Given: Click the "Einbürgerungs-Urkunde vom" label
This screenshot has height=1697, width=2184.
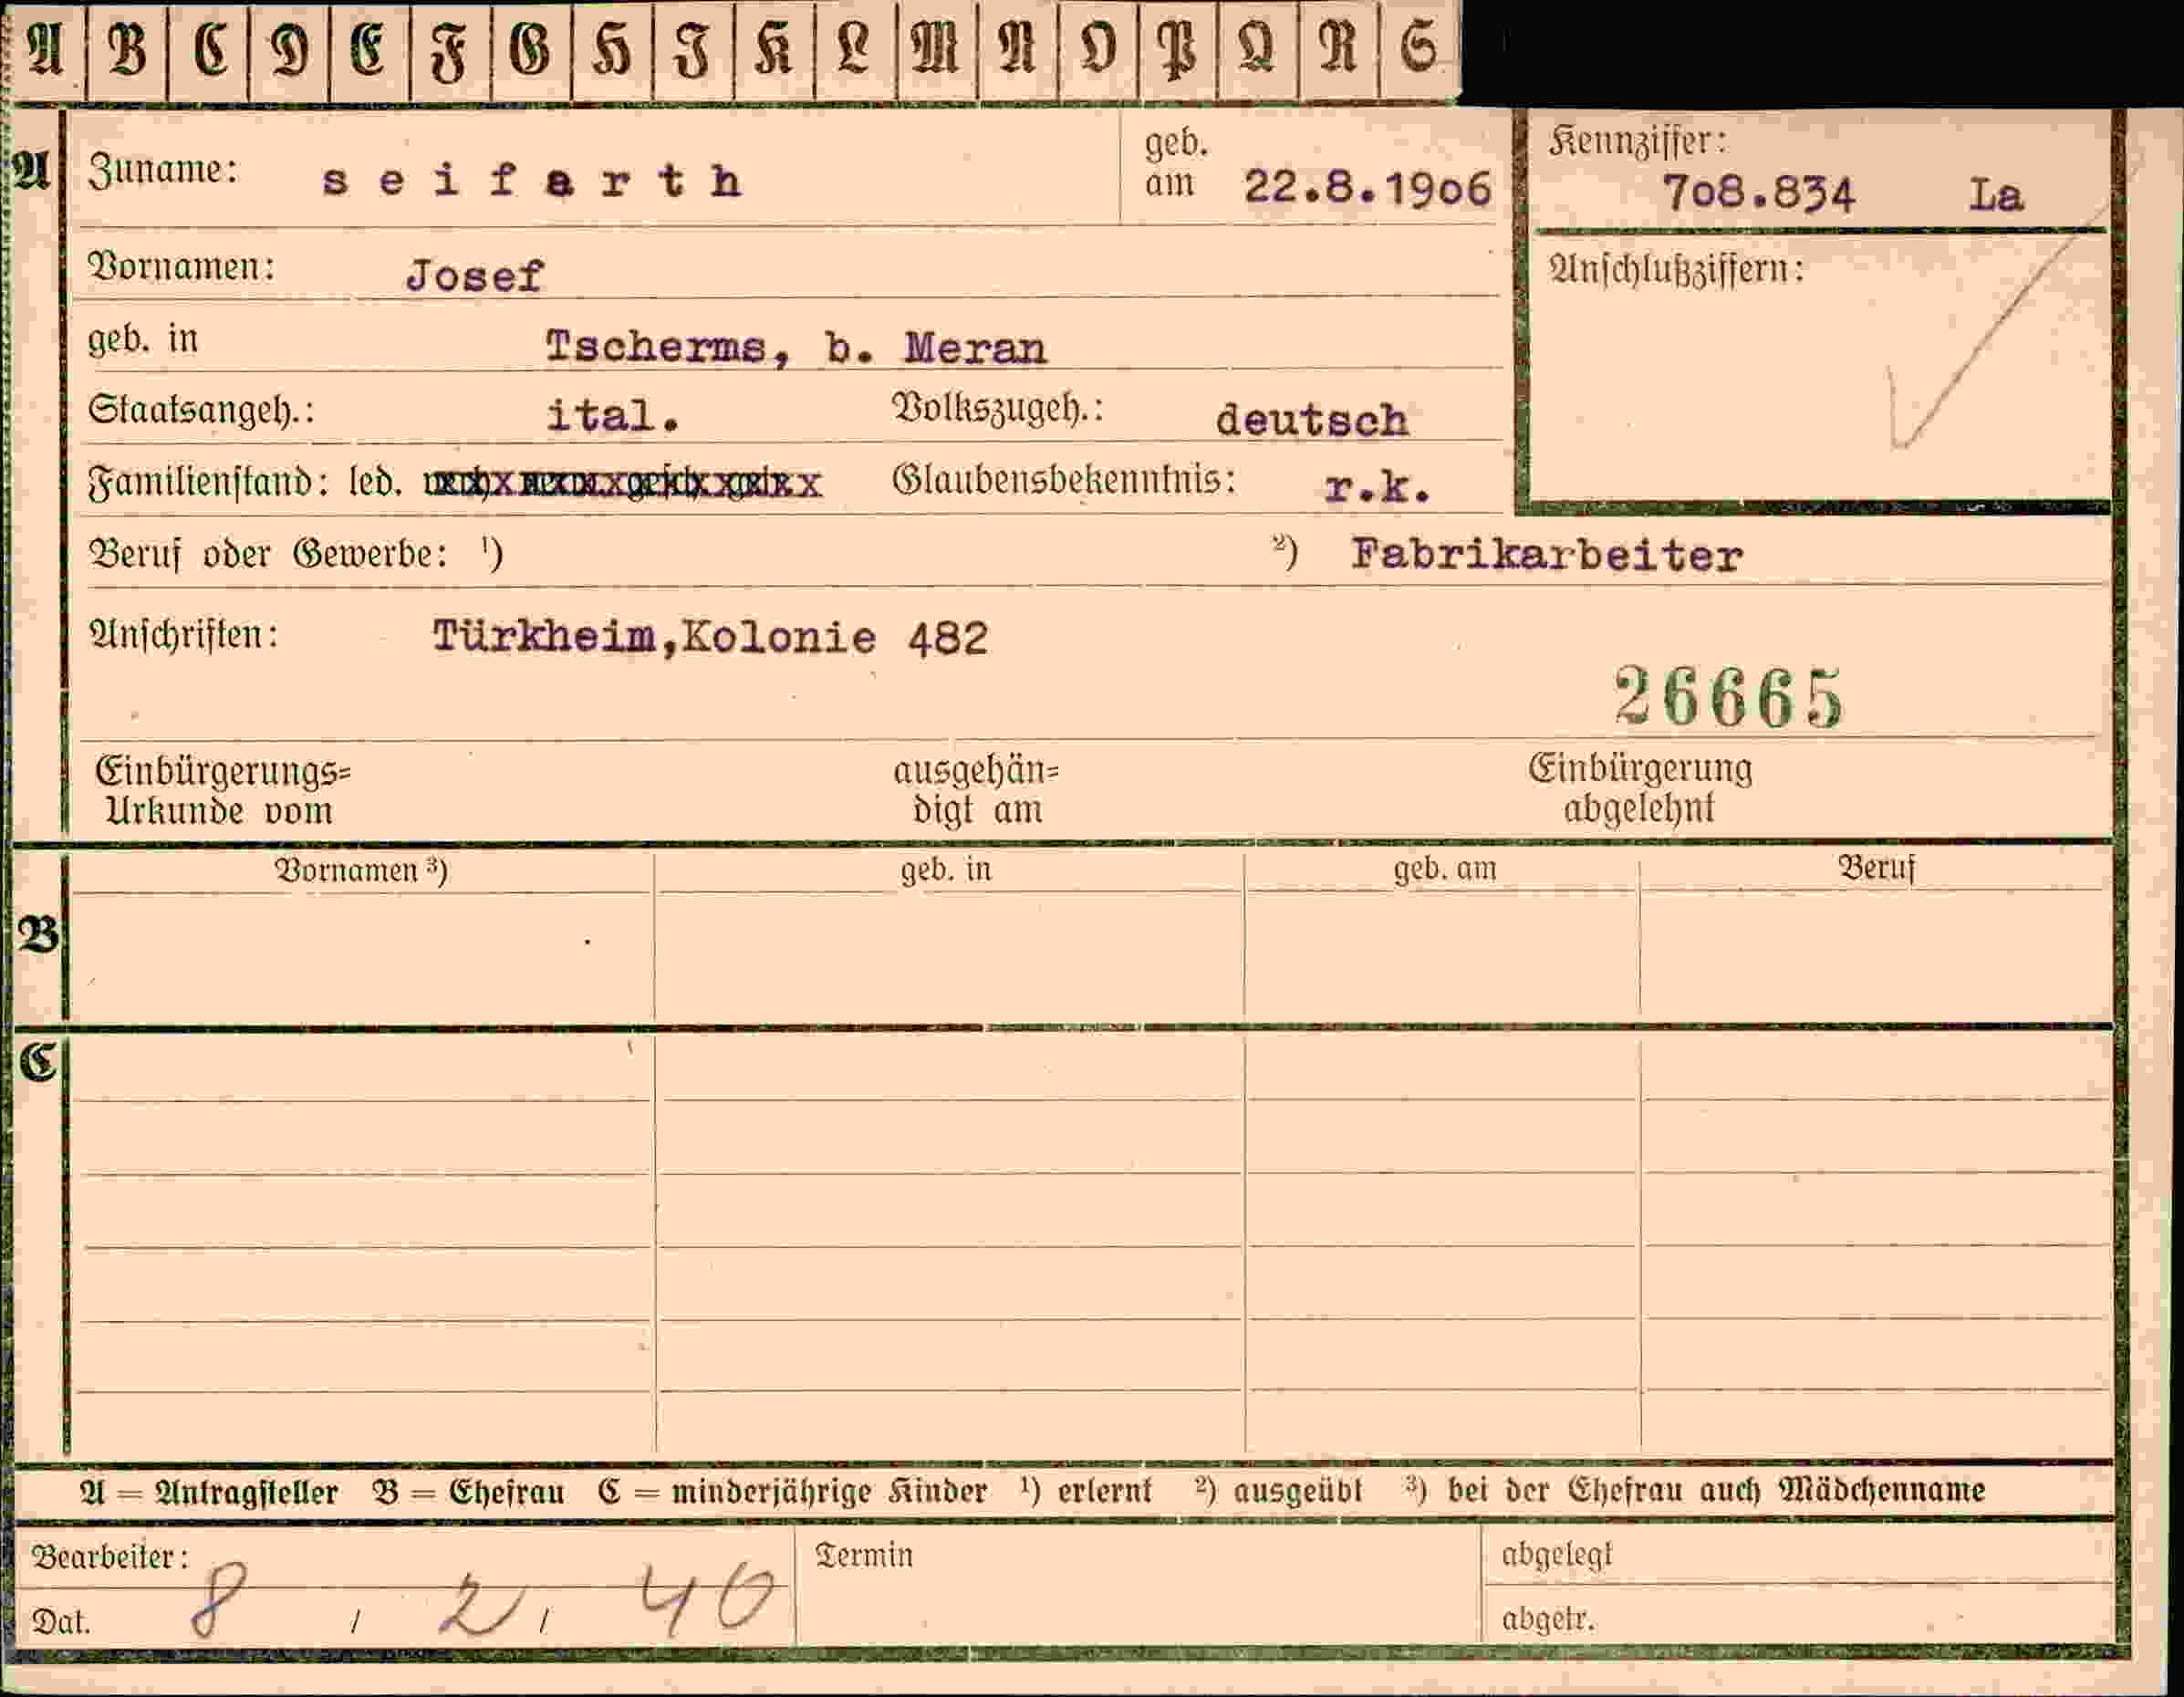Looking at the screenshot, I should [223, 790].
